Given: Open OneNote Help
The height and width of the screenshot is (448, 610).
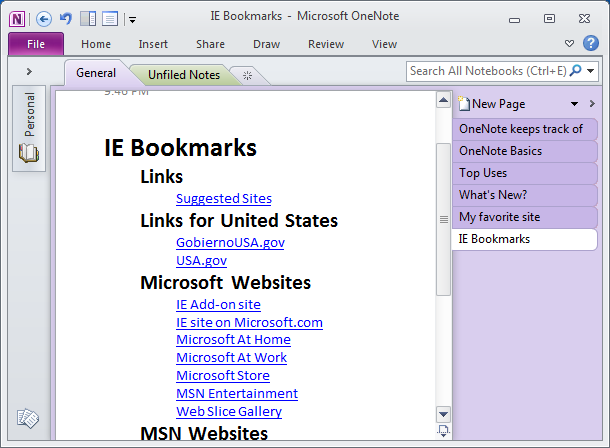Looking at the screenshot, I should pyautogui.click(x=591, y=43).
